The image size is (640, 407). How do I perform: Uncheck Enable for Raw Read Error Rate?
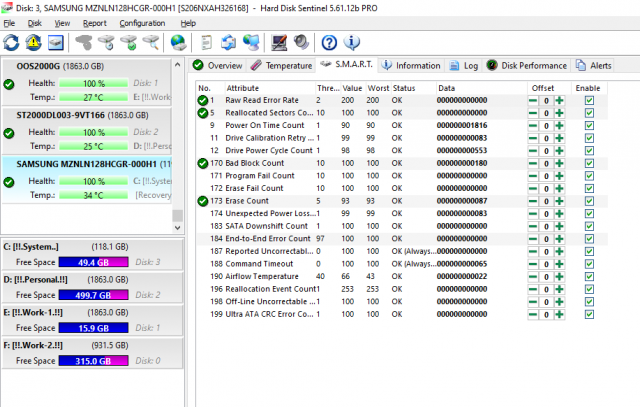[x=589, y=101]
